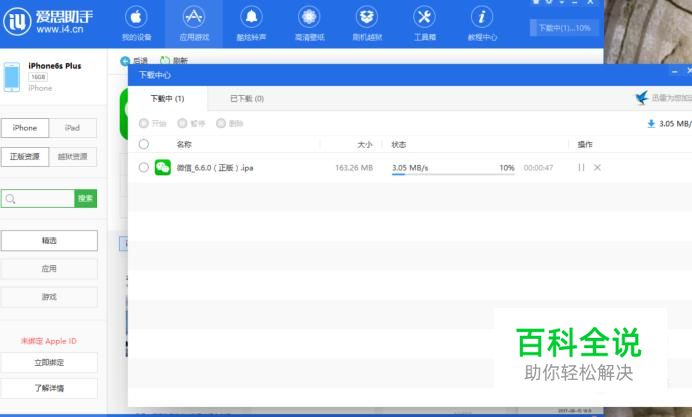Click the 16GB capacity badge

38,77
